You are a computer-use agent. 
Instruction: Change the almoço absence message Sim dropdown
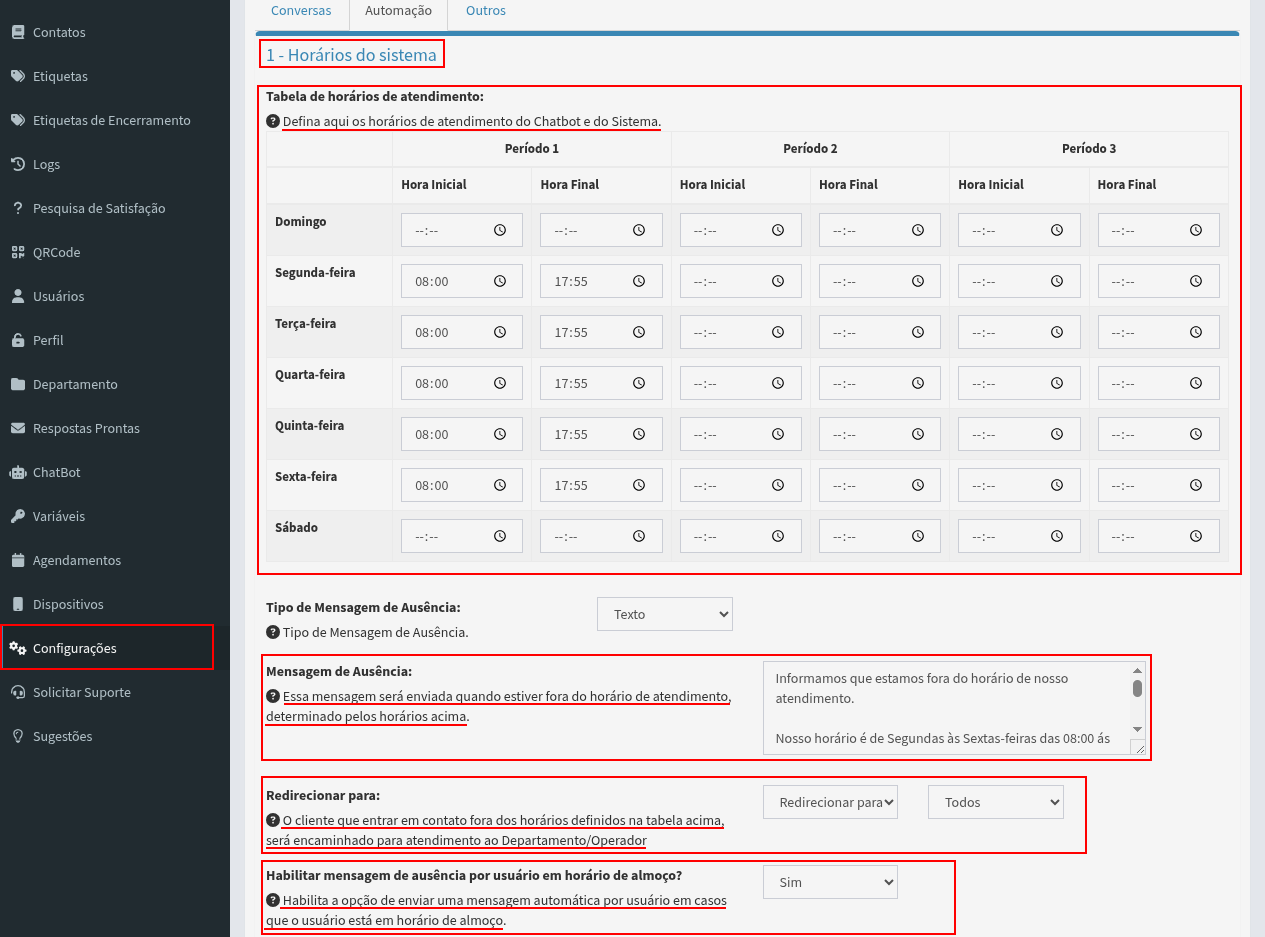click(830, 883)
